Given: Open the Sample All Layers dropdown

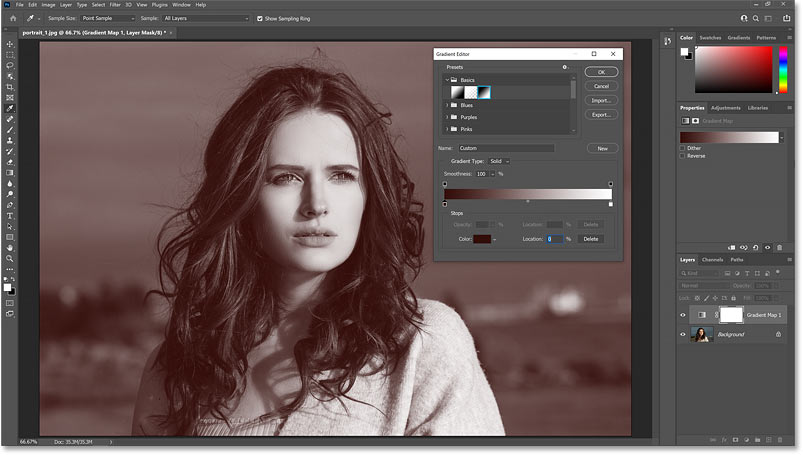Looking at the screenshot, I should 206,18.
